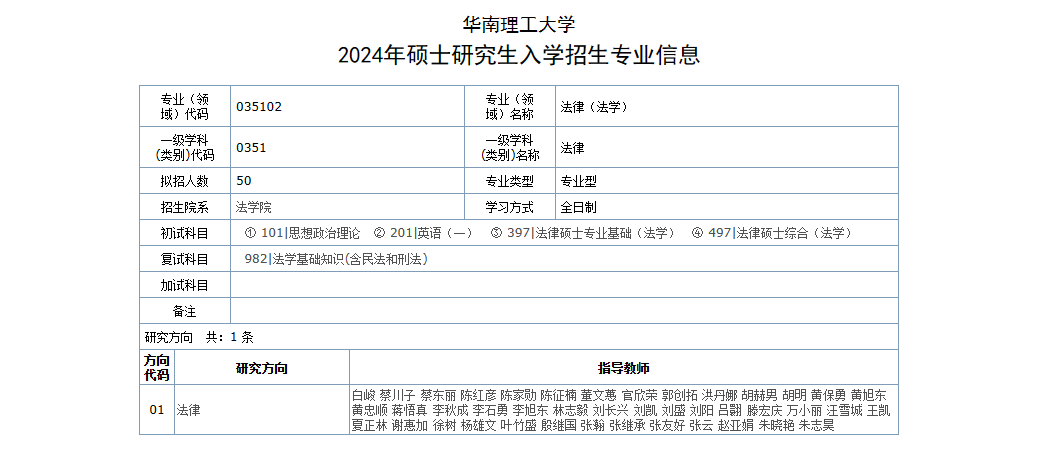Click the '招生院系' label cell
This screenshot has width=1043, height=468.
[x=185, y=207]
